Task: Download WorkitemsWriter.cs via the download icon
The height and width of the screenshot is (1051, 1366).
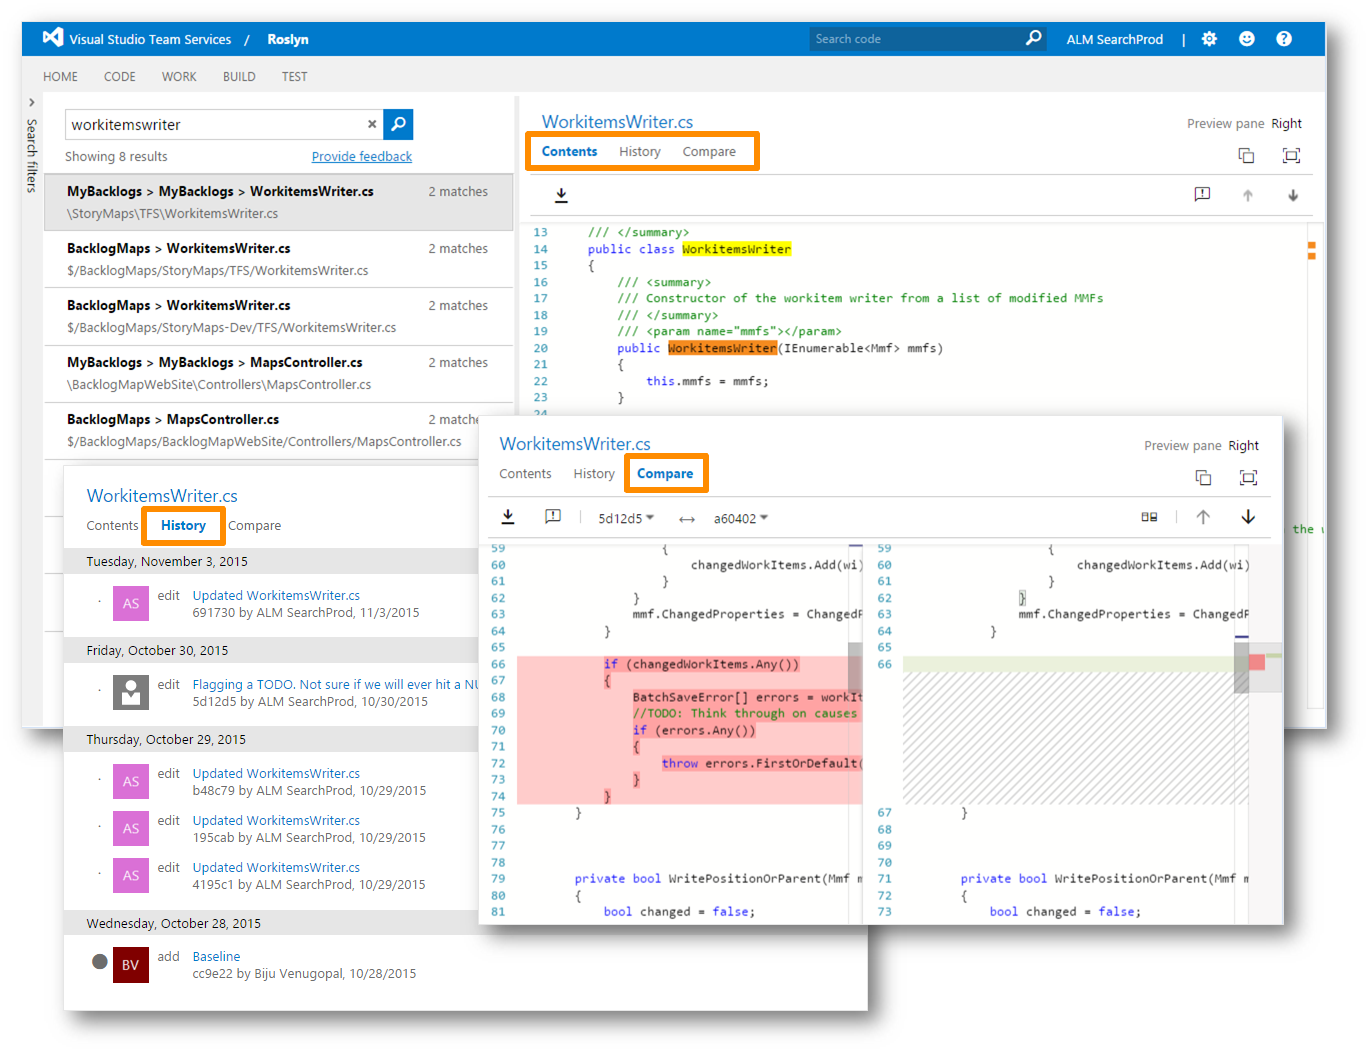Action: tap(508, 517)
